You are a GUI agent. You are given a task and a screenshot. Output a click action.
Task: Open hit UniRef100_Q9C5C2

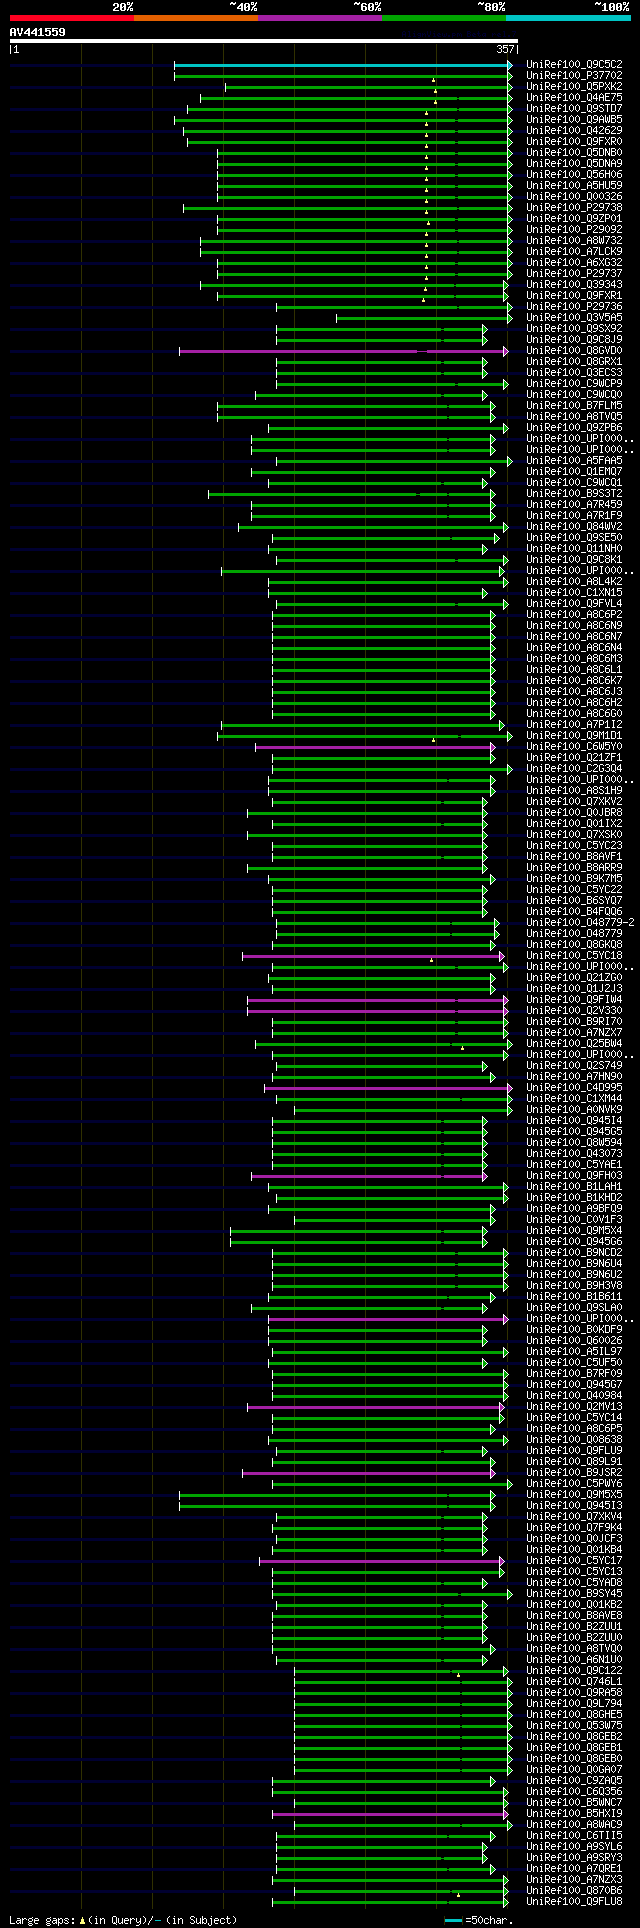574,65
